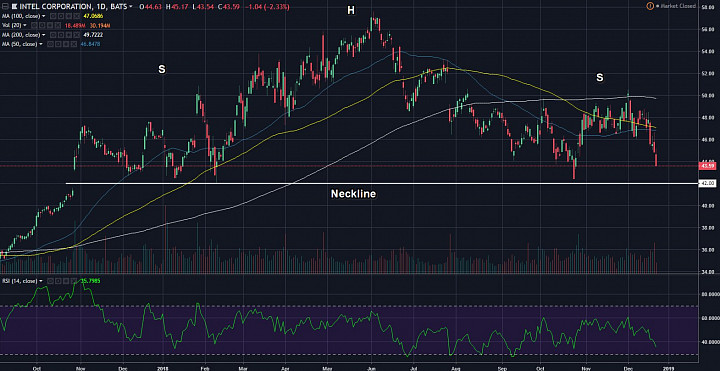
Task: Click the MA 100 value 47.0686
Action: [93, 16]
